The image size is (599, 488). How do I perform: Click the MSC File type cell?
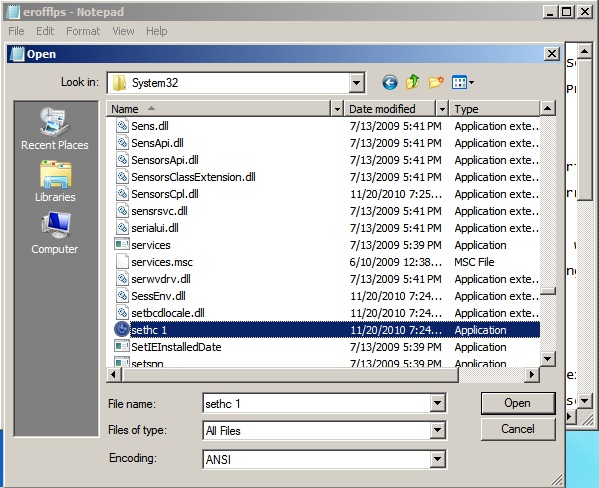click(x=474, y=262)
